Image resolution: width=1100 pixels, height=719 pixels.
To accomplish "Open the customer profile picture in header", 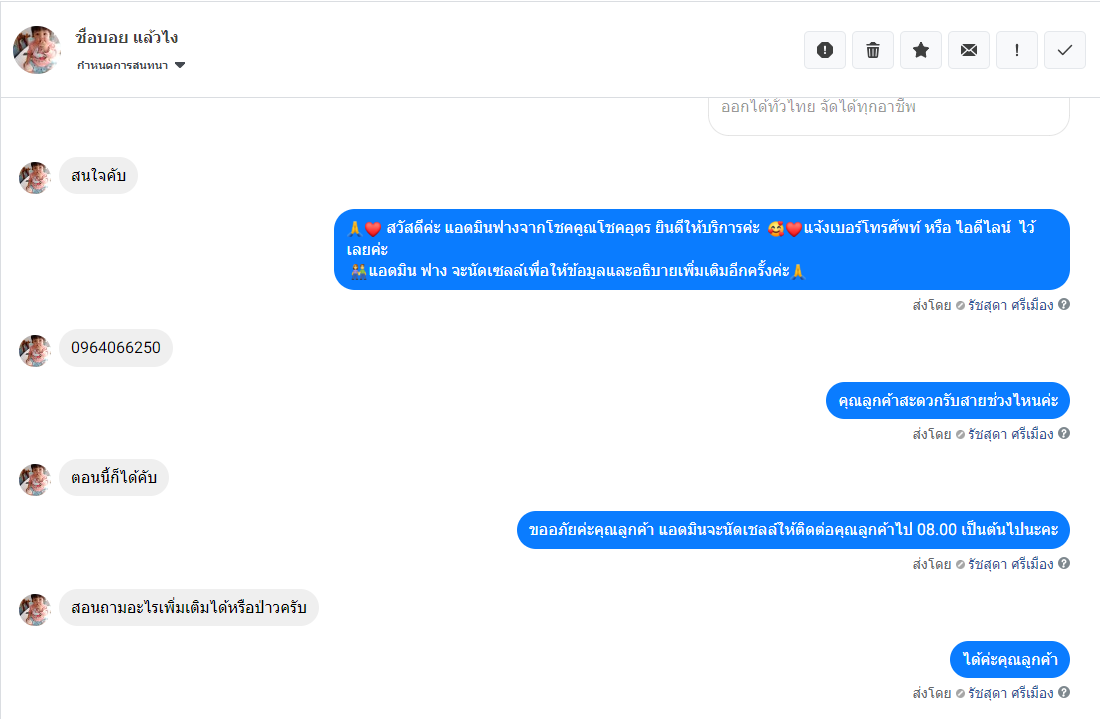I will click(x=37, y=50).
